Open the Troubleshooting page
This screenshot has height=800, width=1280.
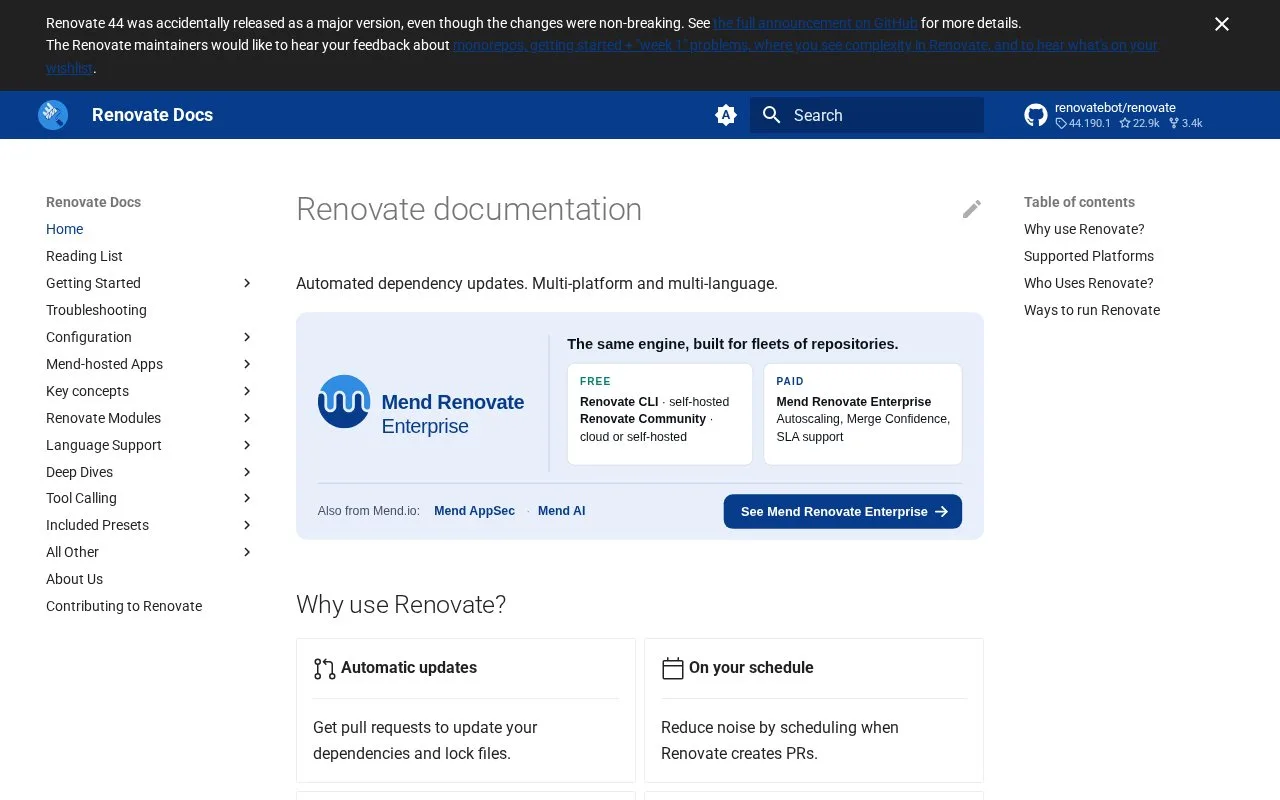(96, 310)
